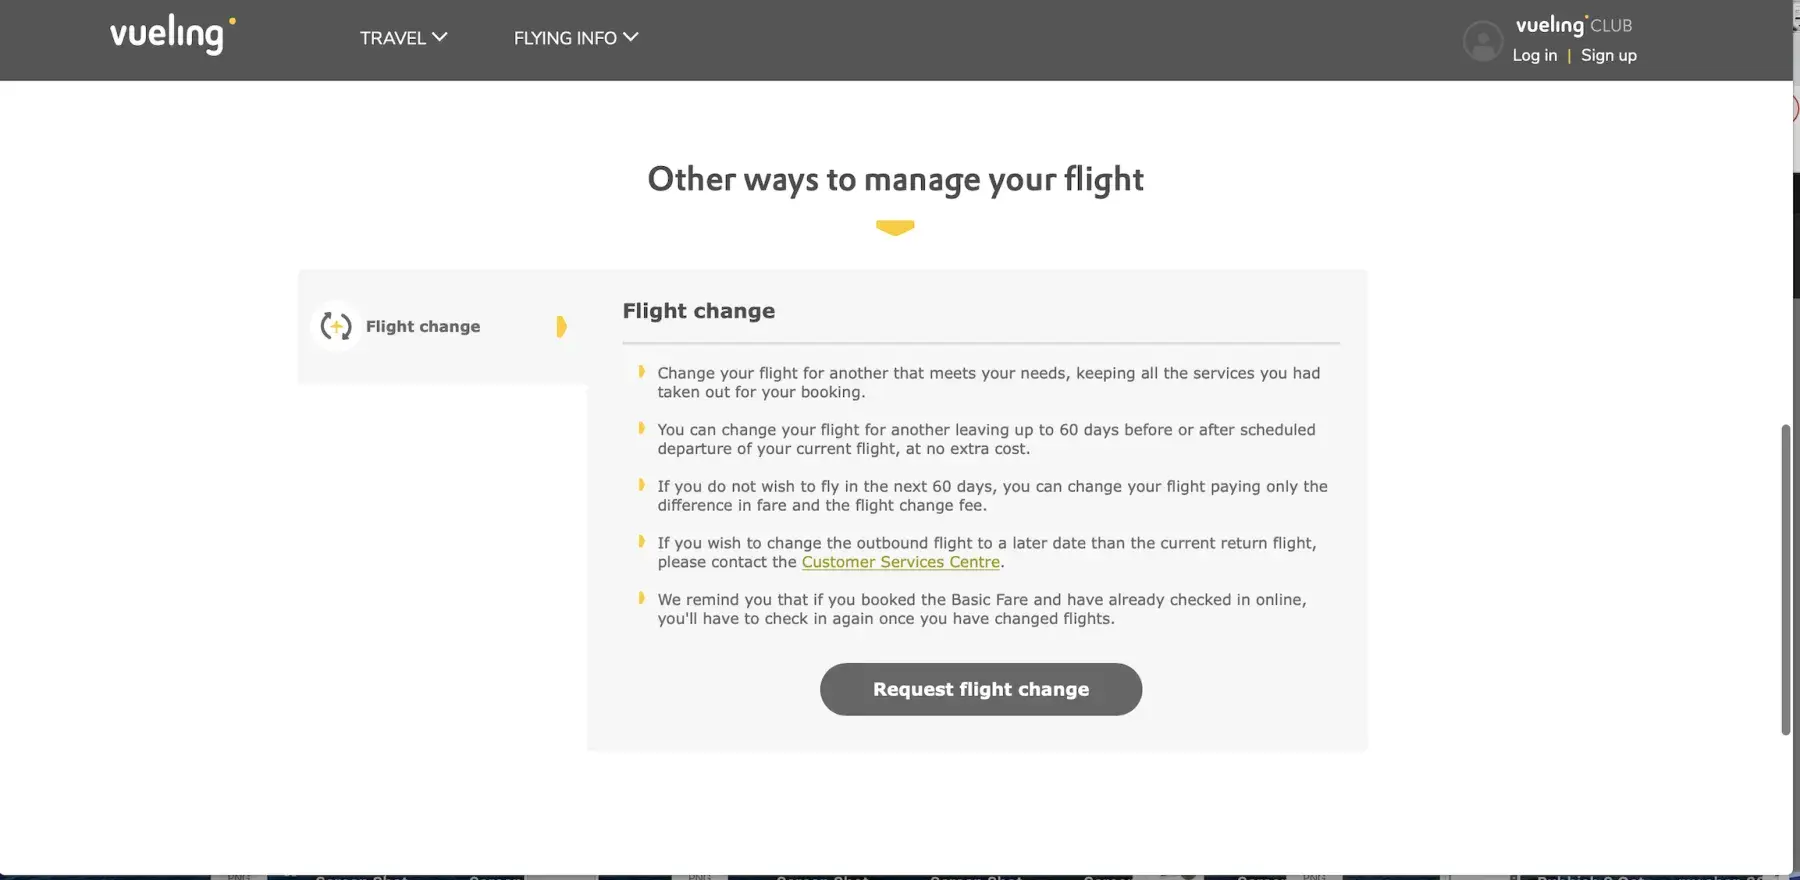Click the Log in link
The image size is (1800, 880).
click(x=1534, y=55)
